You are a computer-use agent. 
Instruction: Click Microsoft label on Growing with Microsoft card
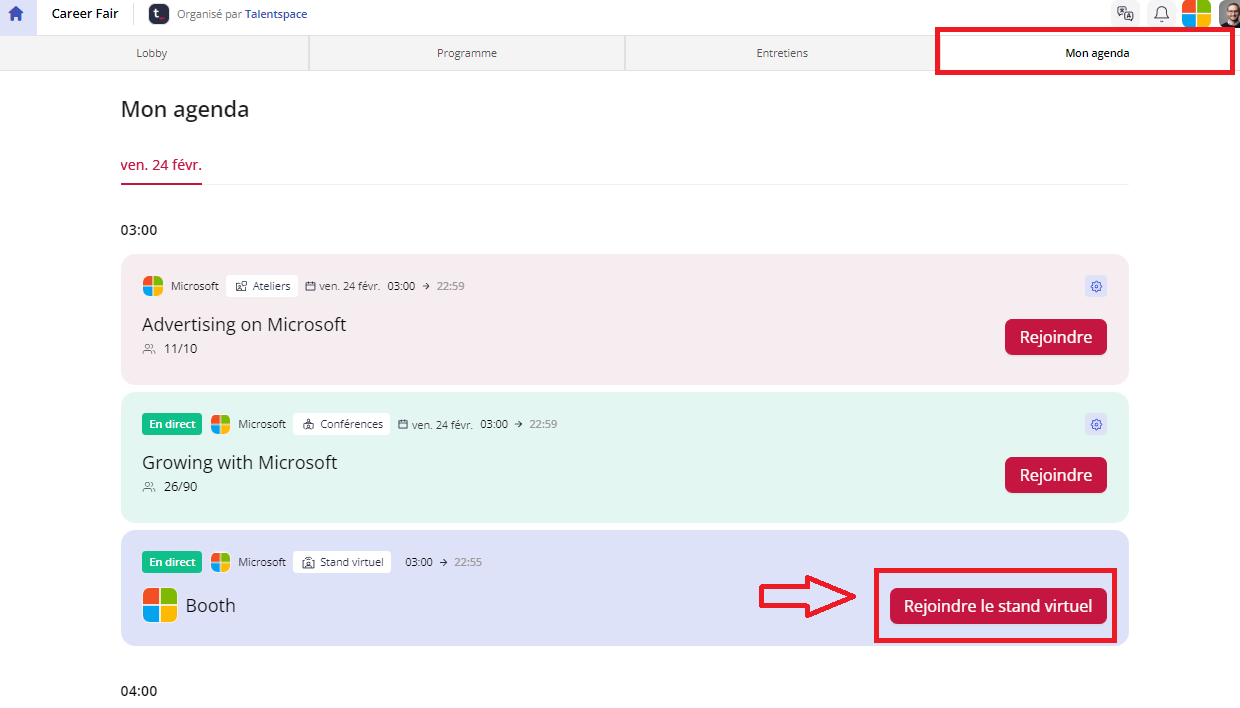pos(262,424)
